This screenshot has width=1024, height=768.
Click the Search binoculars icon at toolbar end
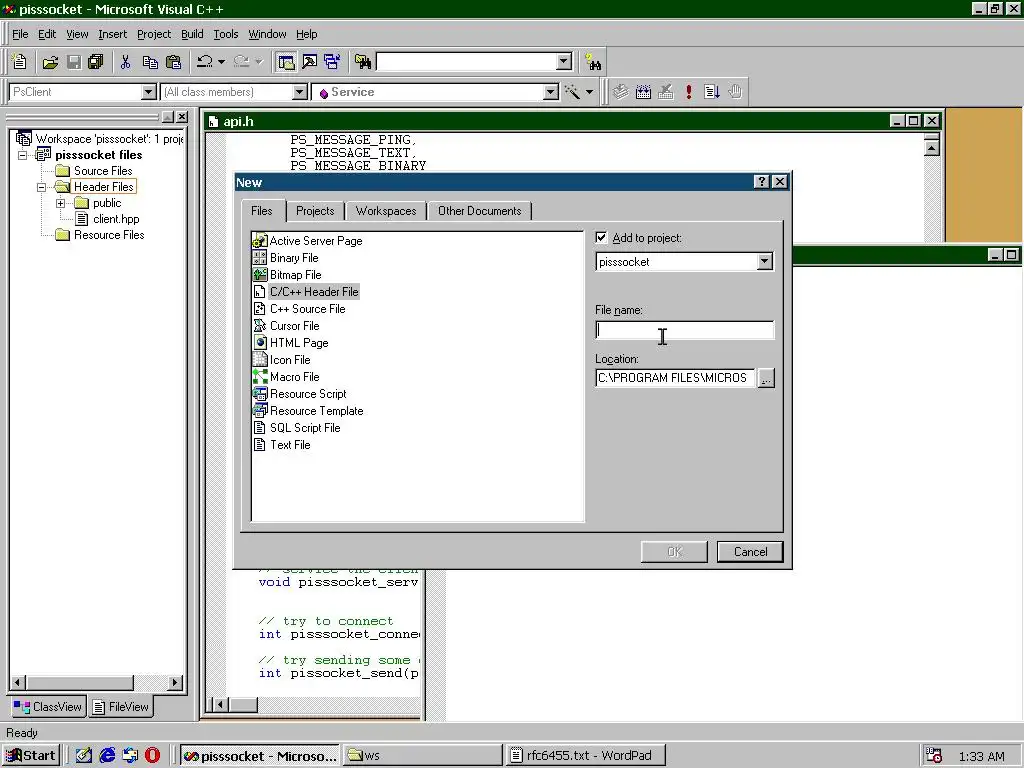click(593, 62)
